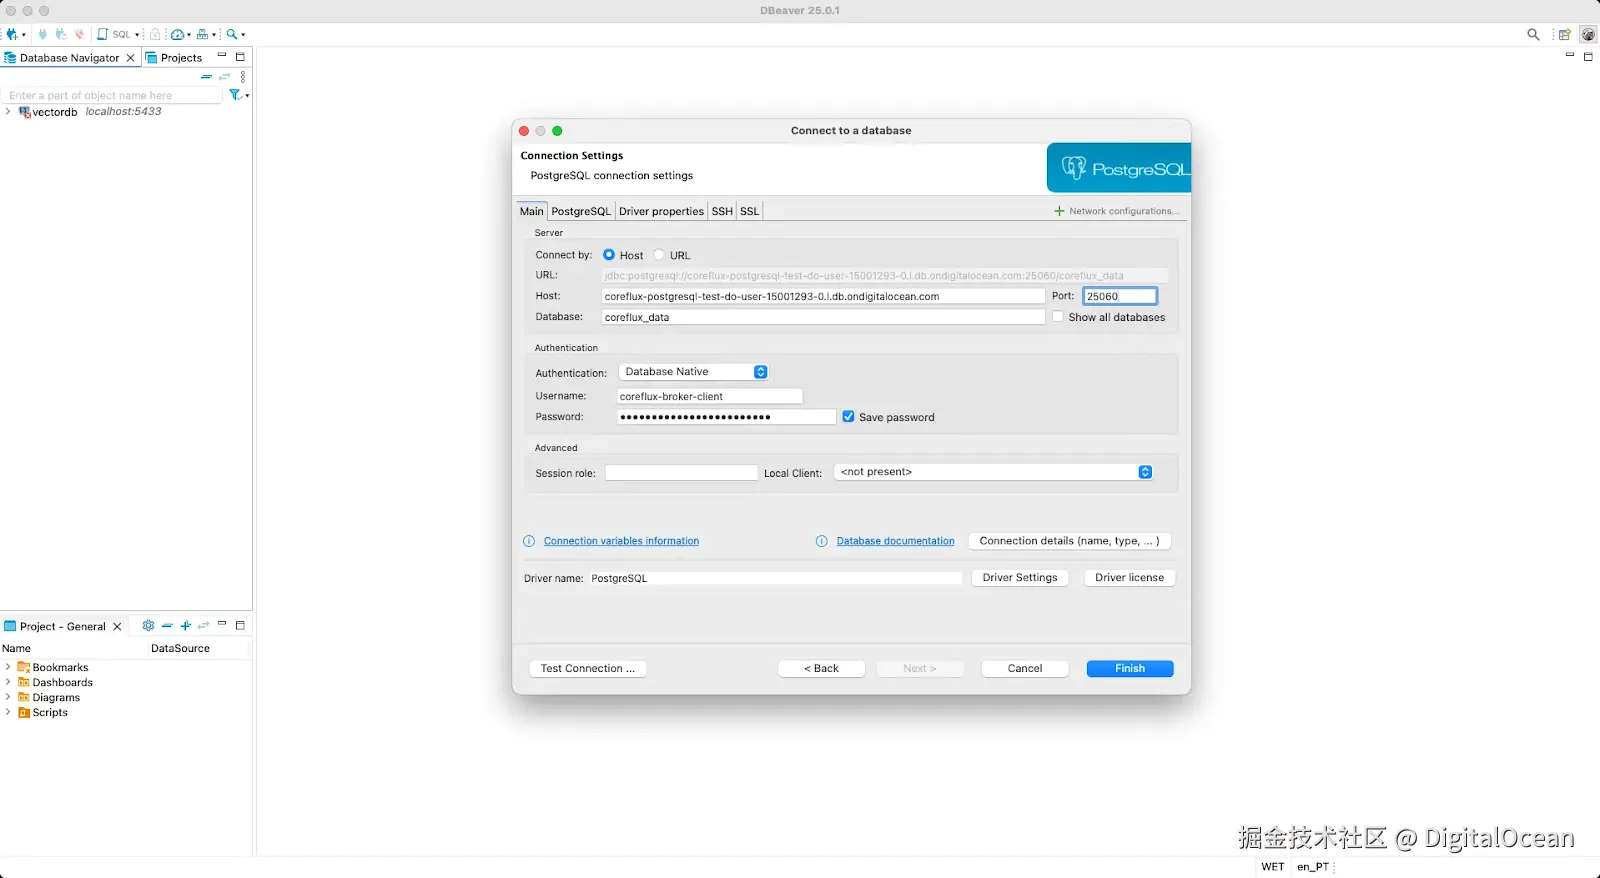Click the diagram tools icon in toolbar

[x=203, y=34]
